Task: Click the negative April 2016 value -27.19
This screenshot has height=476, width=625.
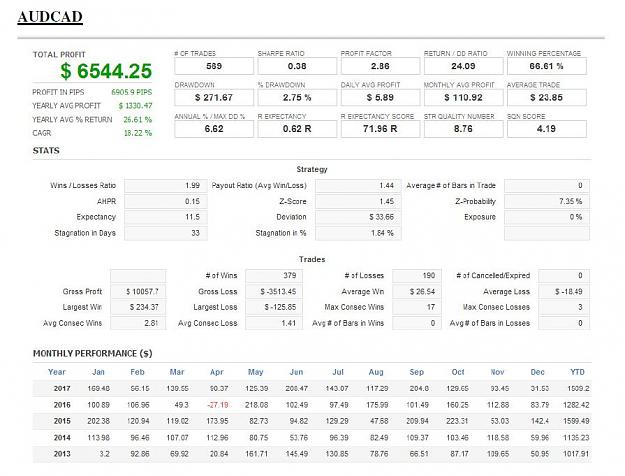Action: pyautogui.click(x=218, y=405)
